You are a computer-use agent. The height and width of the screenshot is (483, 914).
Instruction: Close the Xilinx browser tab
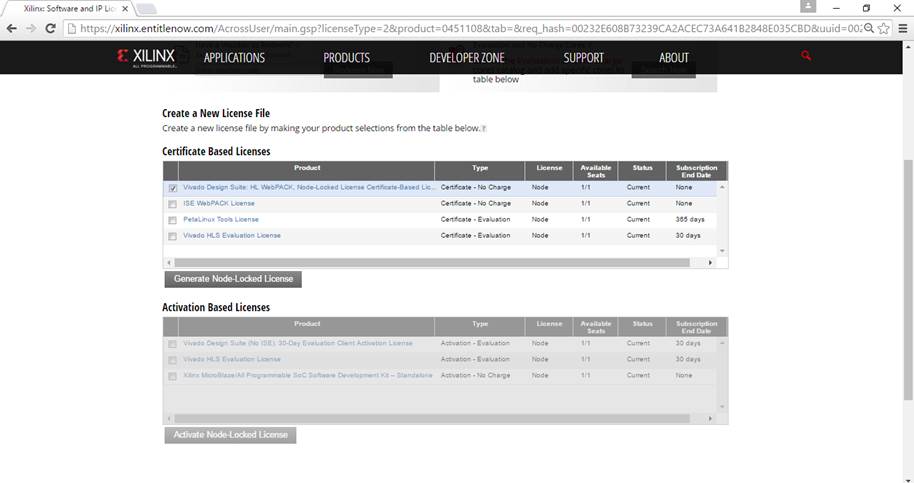point(125,9)
